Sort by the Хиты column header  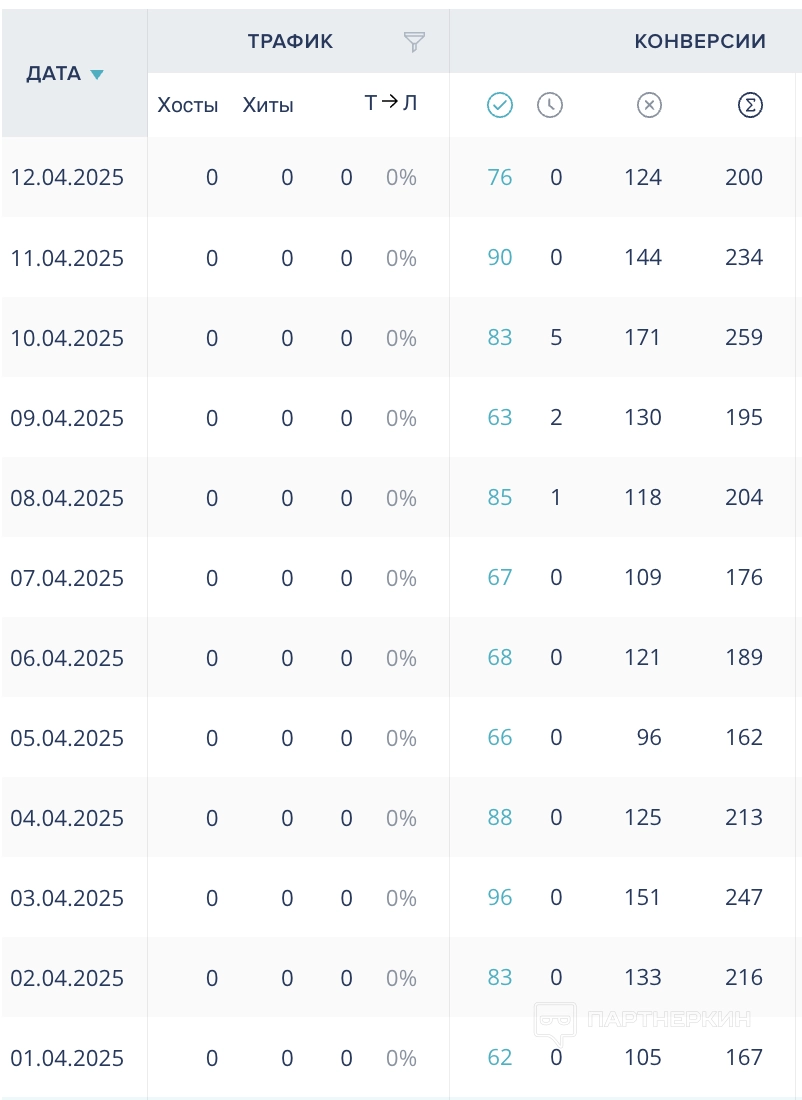[x=268, y=105]
